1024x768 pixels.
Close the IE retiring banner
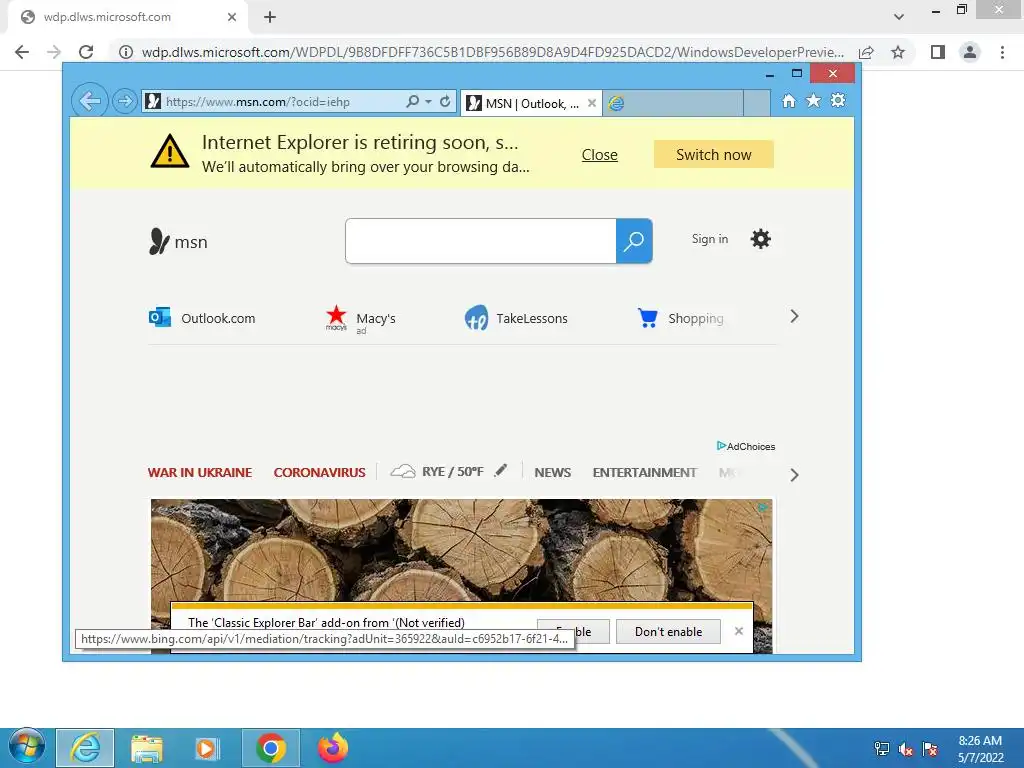[x=600, y=155]
